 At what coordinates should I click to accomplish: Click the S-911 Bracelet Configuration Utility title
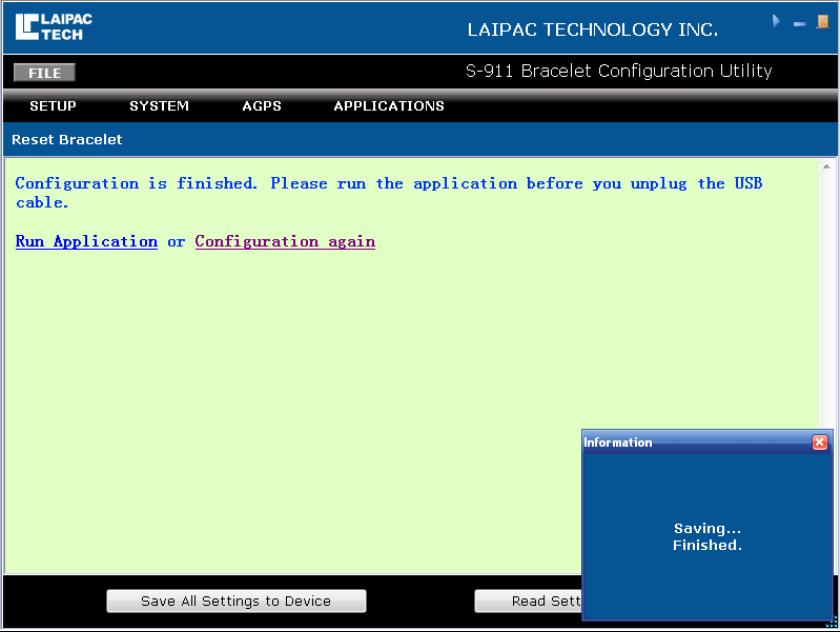click(619, 71)
